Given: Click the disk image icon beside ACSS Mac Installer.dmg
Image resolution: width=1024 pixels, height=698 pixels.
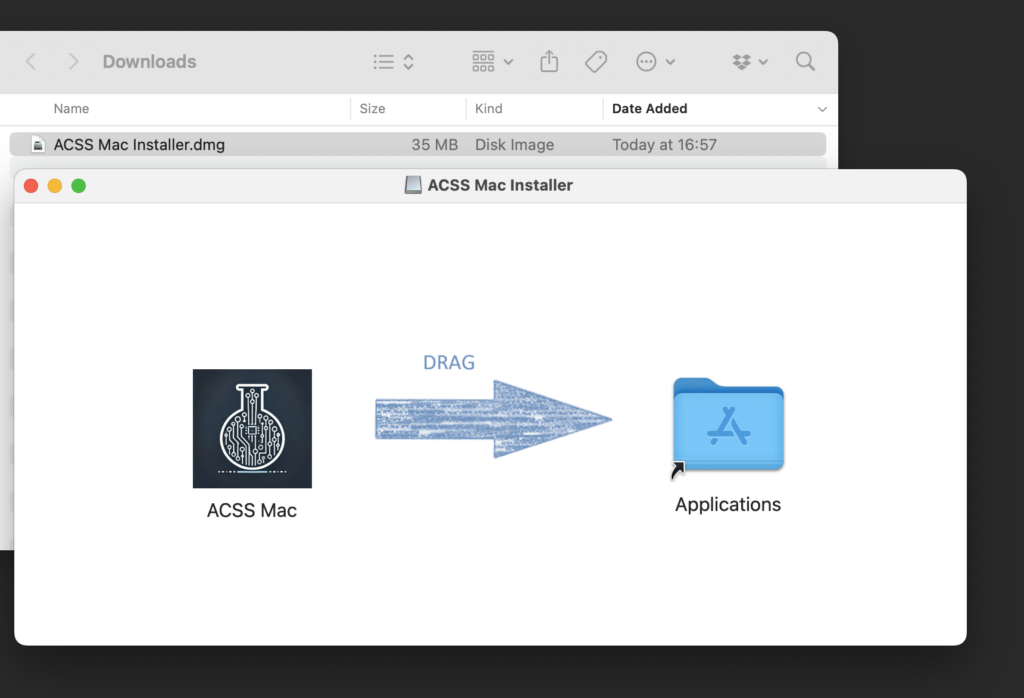Looking at the screenshot, I should 38,144.
